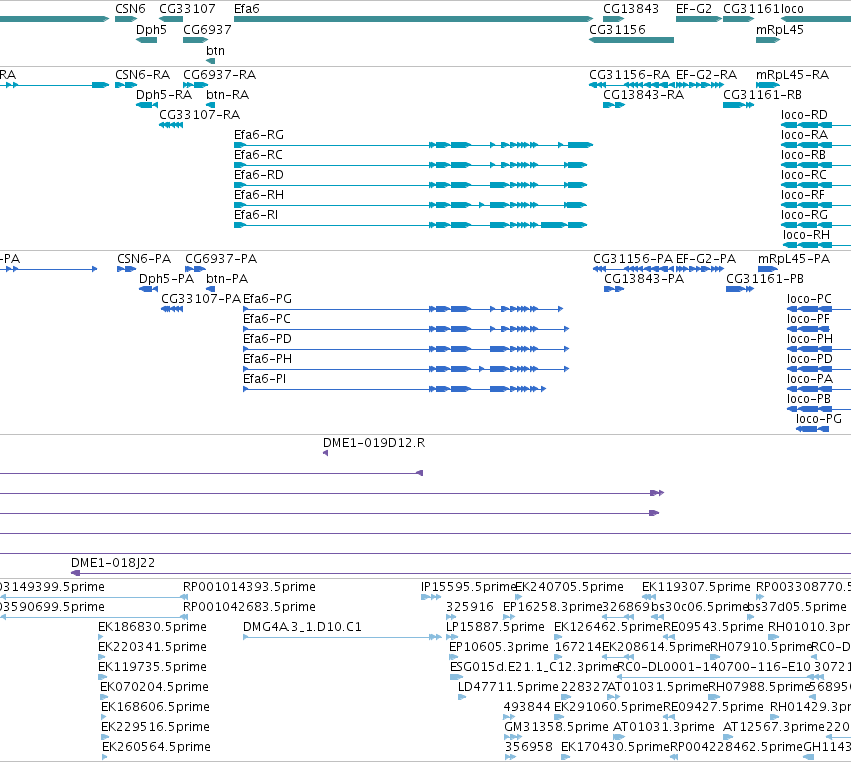Select transcript loco-RD
The height and width of the screenshot is (762, 851).
(816, 125)
